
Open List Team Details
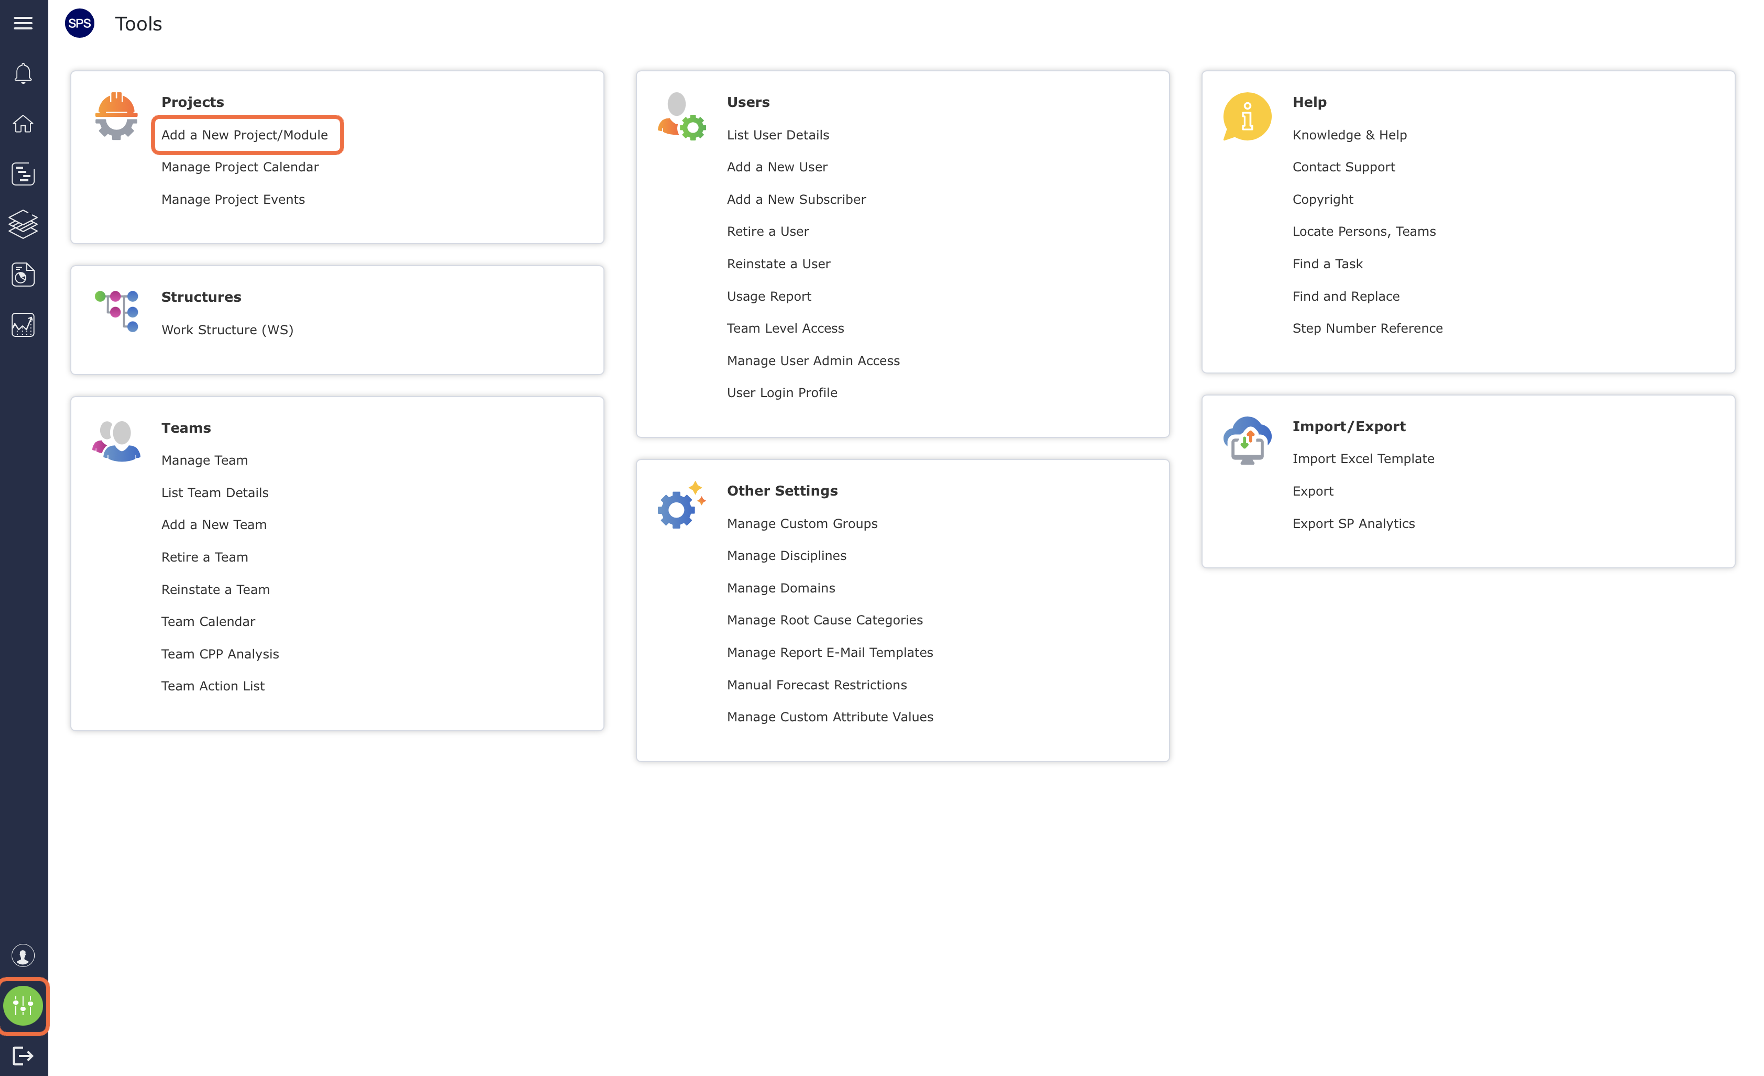[x=215, y=493]
